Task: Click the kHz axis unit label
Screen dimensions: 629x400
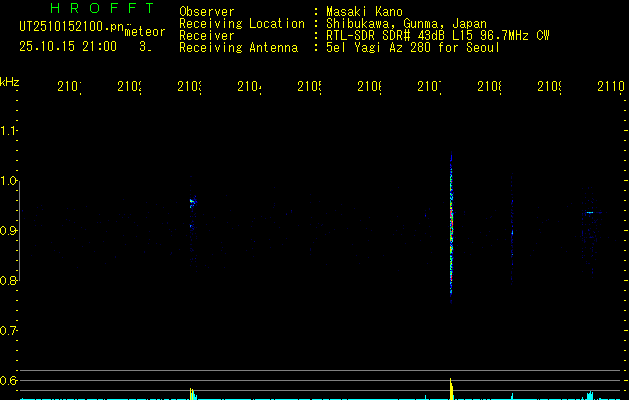Action: 10,82
